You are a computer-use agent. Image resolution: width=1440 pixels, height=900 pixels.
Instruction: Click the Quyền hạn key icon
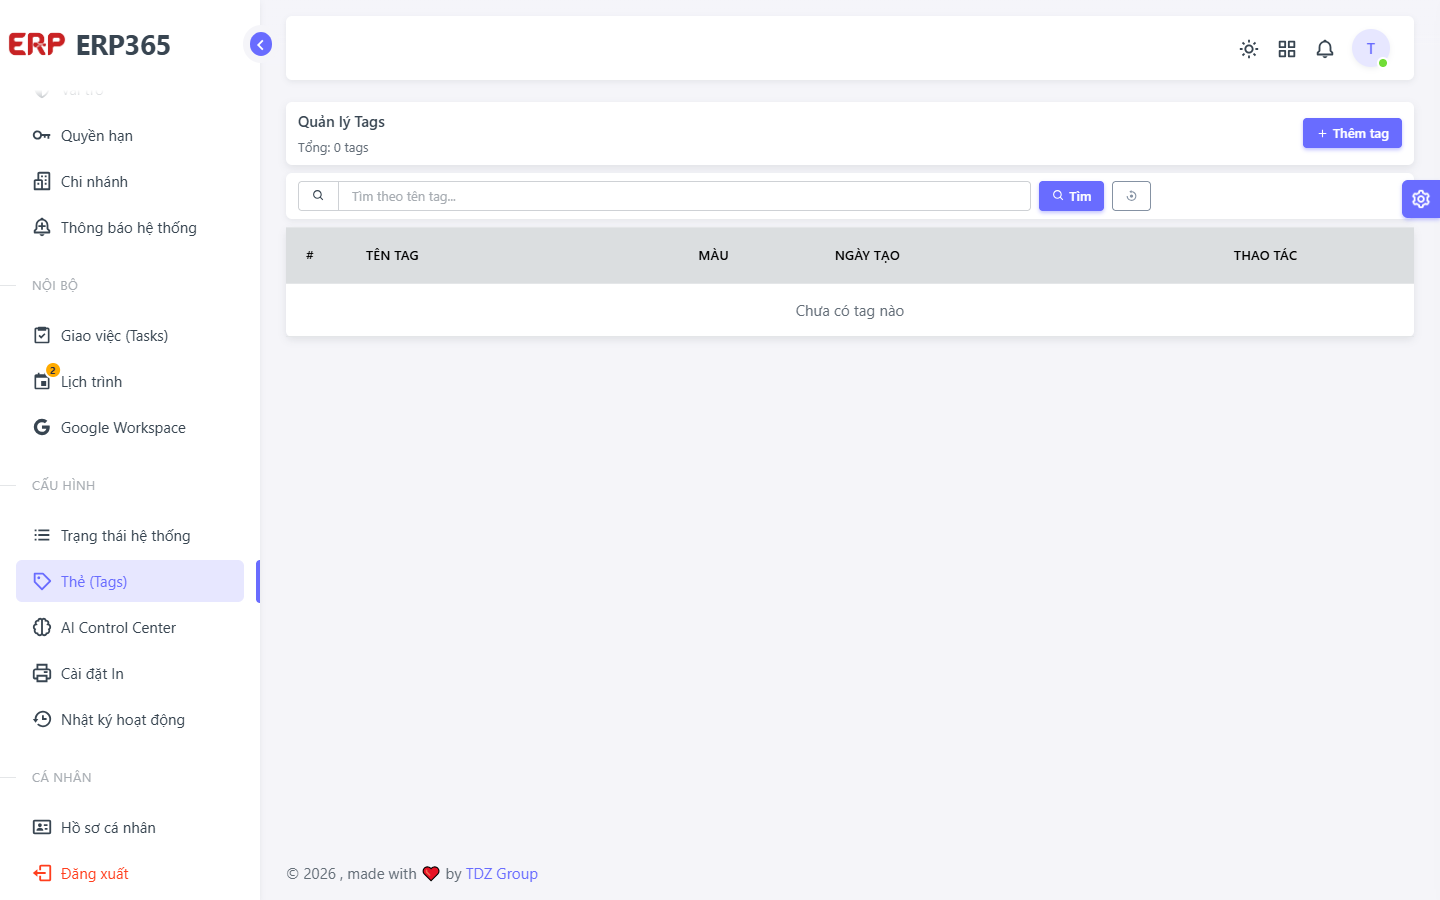click(x=42, y=136)
